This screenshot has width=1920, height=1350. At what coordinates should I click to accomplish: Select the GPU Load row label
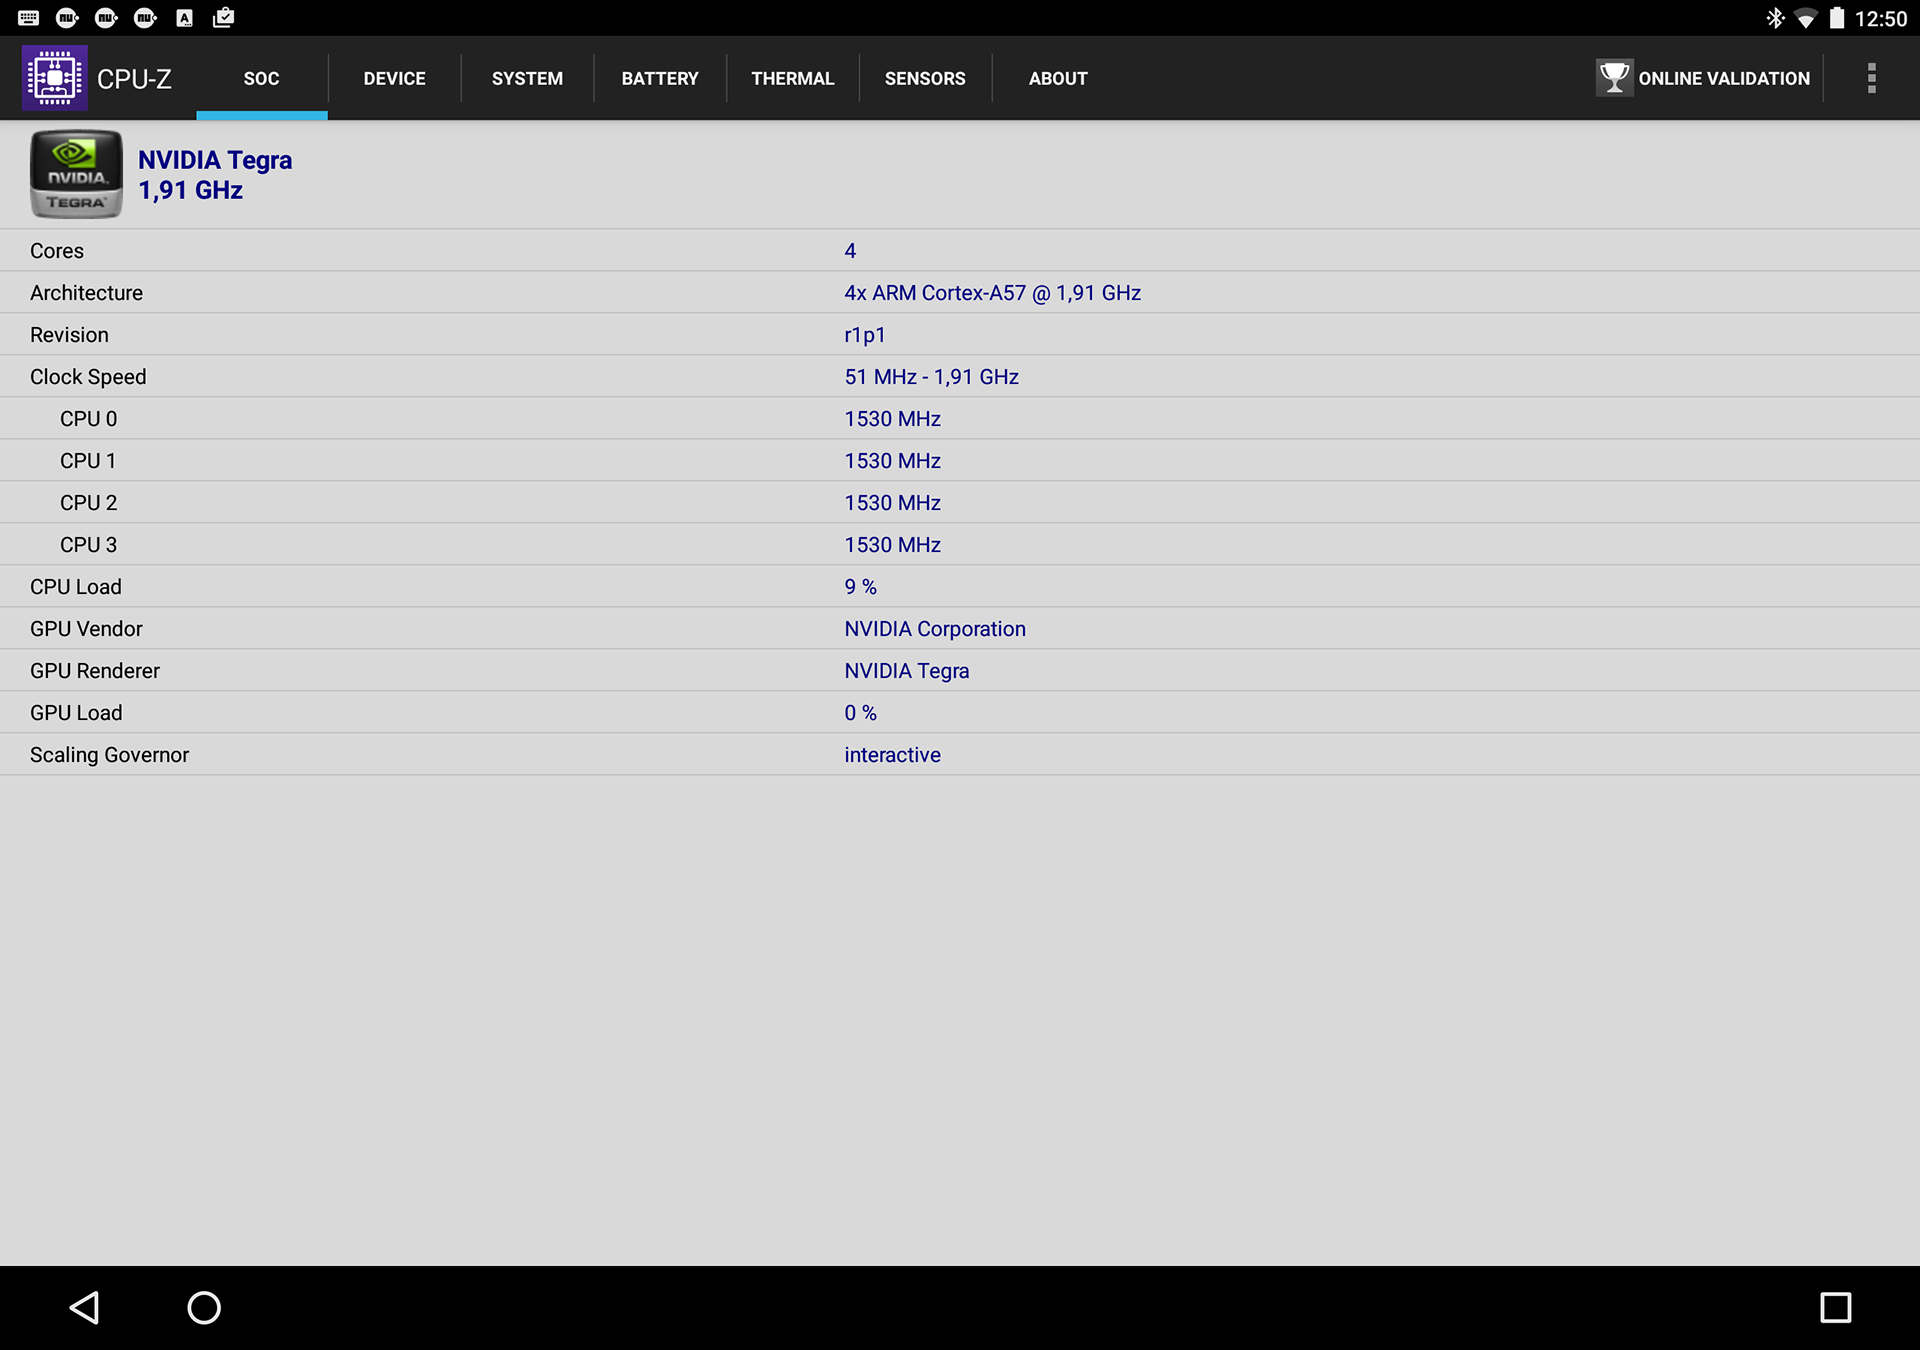(76, 713)
